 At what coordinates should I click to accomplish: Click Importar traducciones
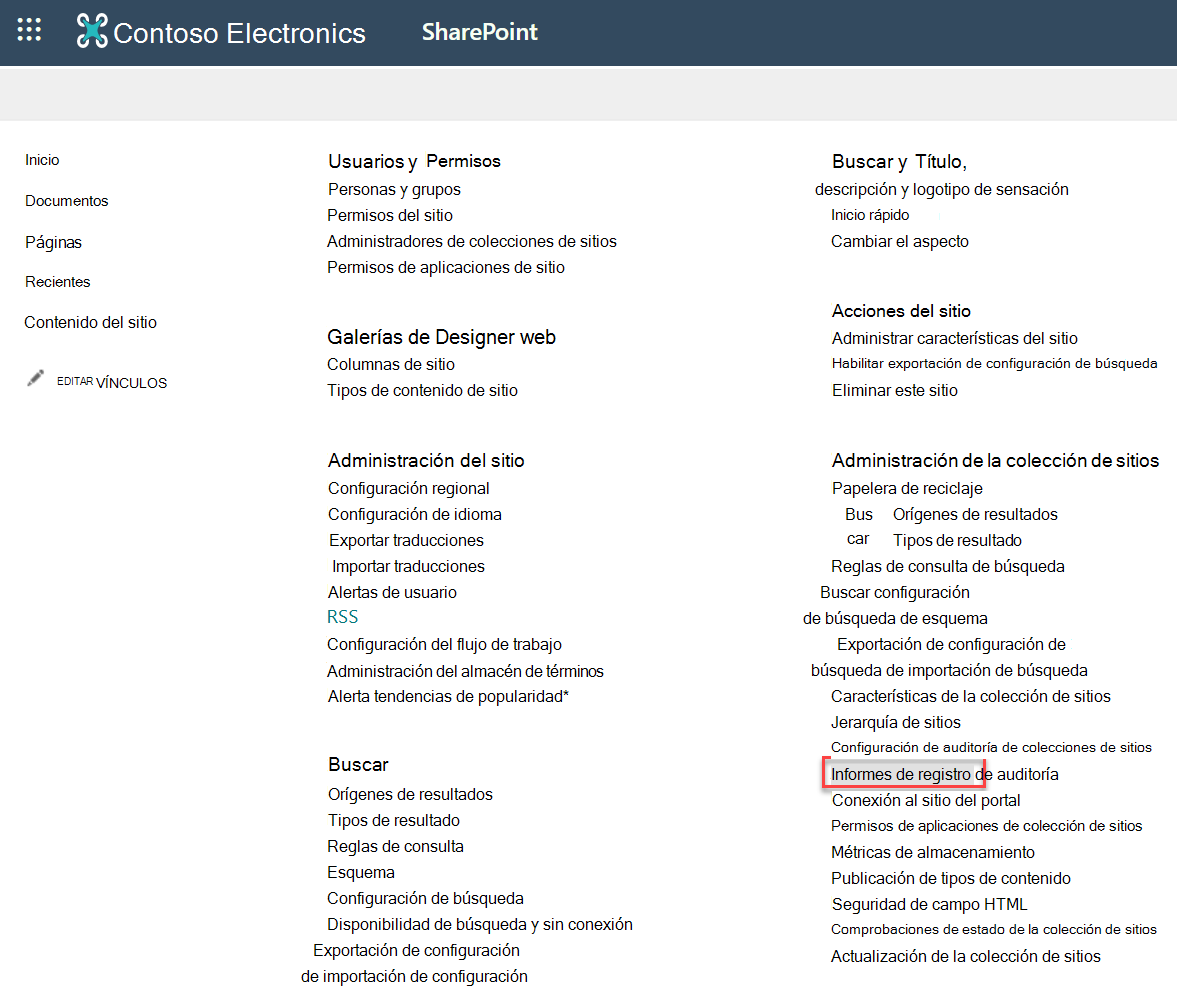pyautogui.click(x=408, y=567)
